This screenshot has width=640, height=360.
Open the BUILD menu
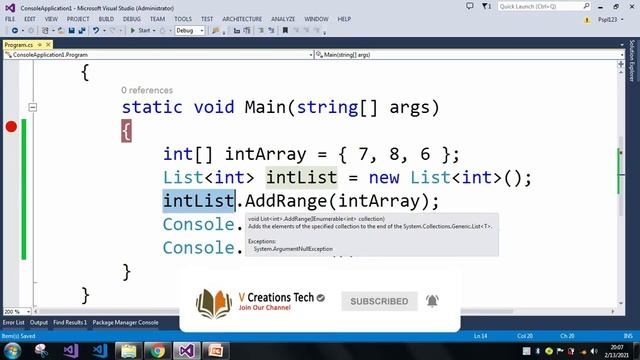pyautogui.click(x=106, y=19)
